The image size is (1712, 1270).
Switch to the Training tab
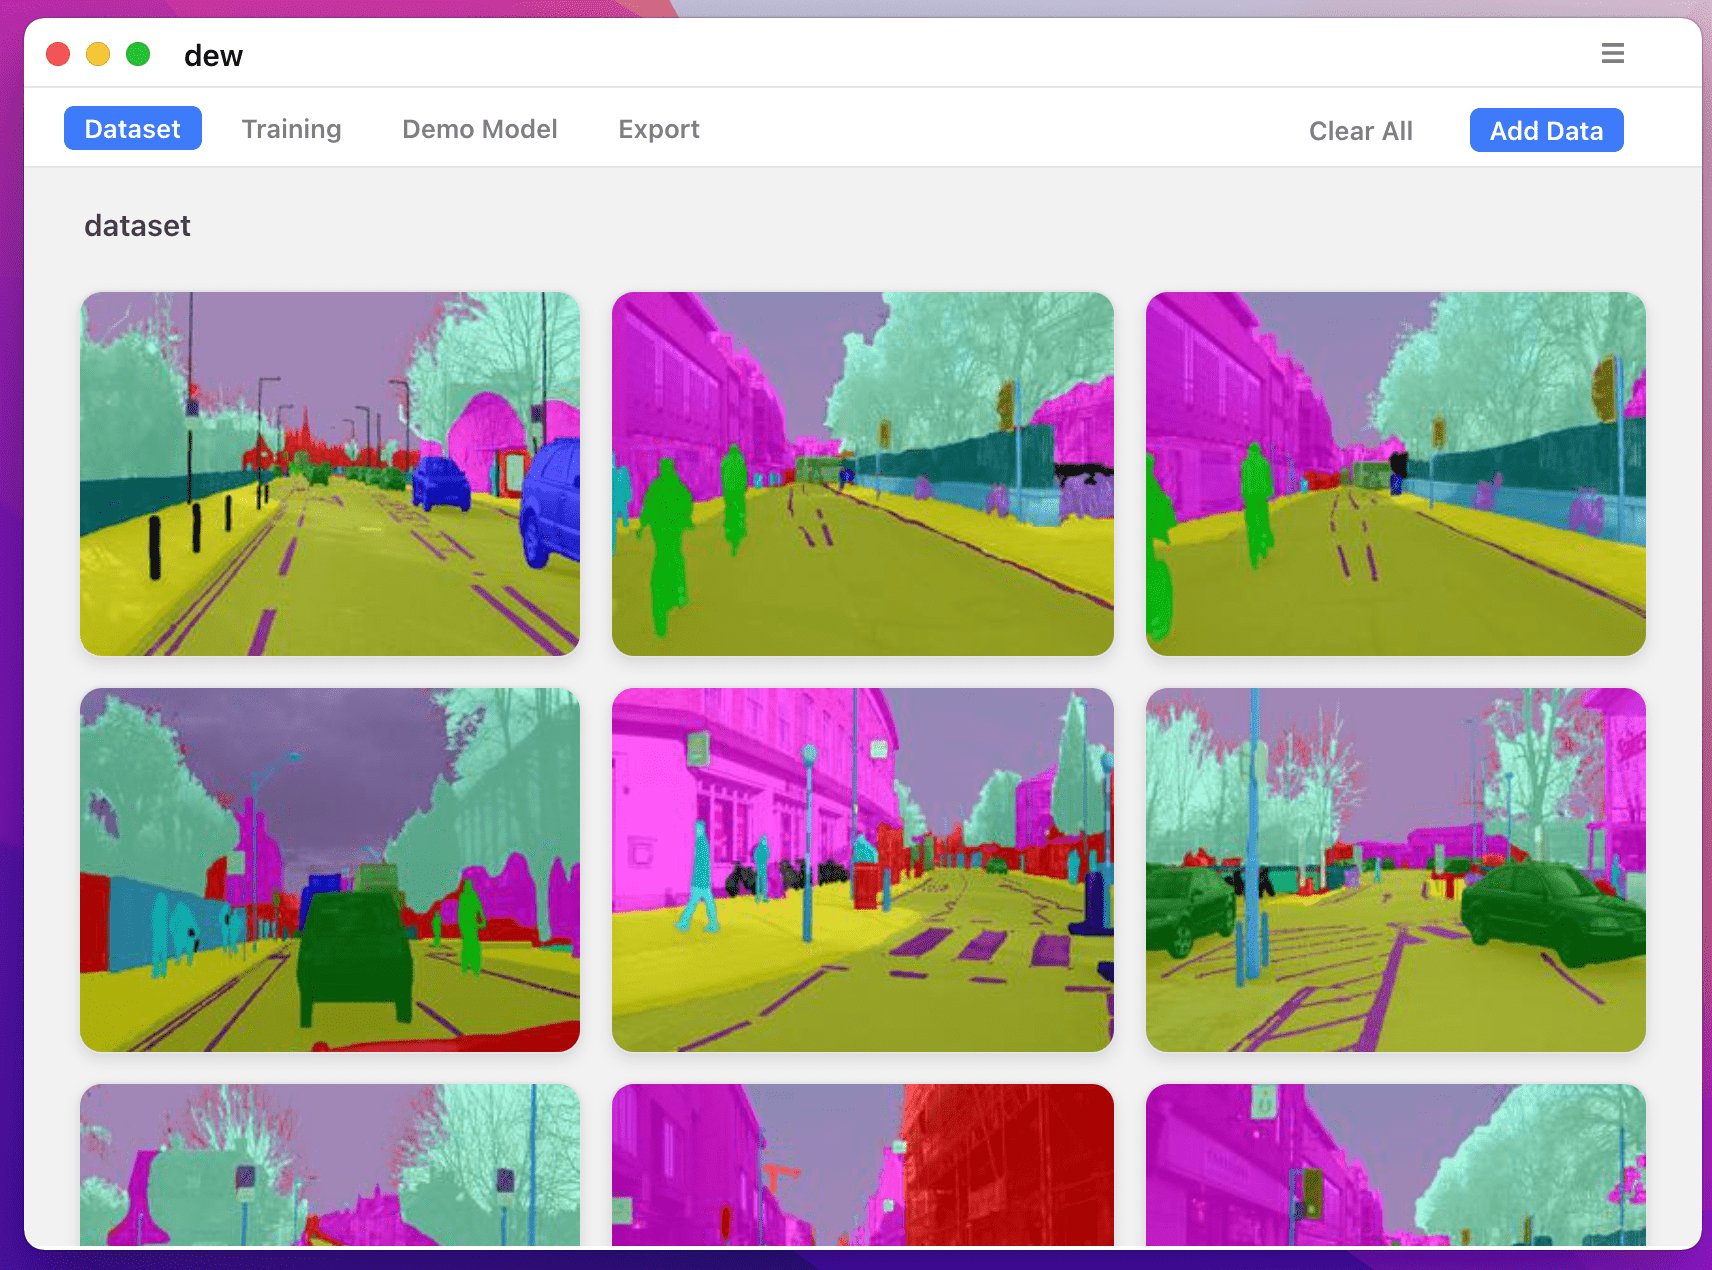pos(291,129)
